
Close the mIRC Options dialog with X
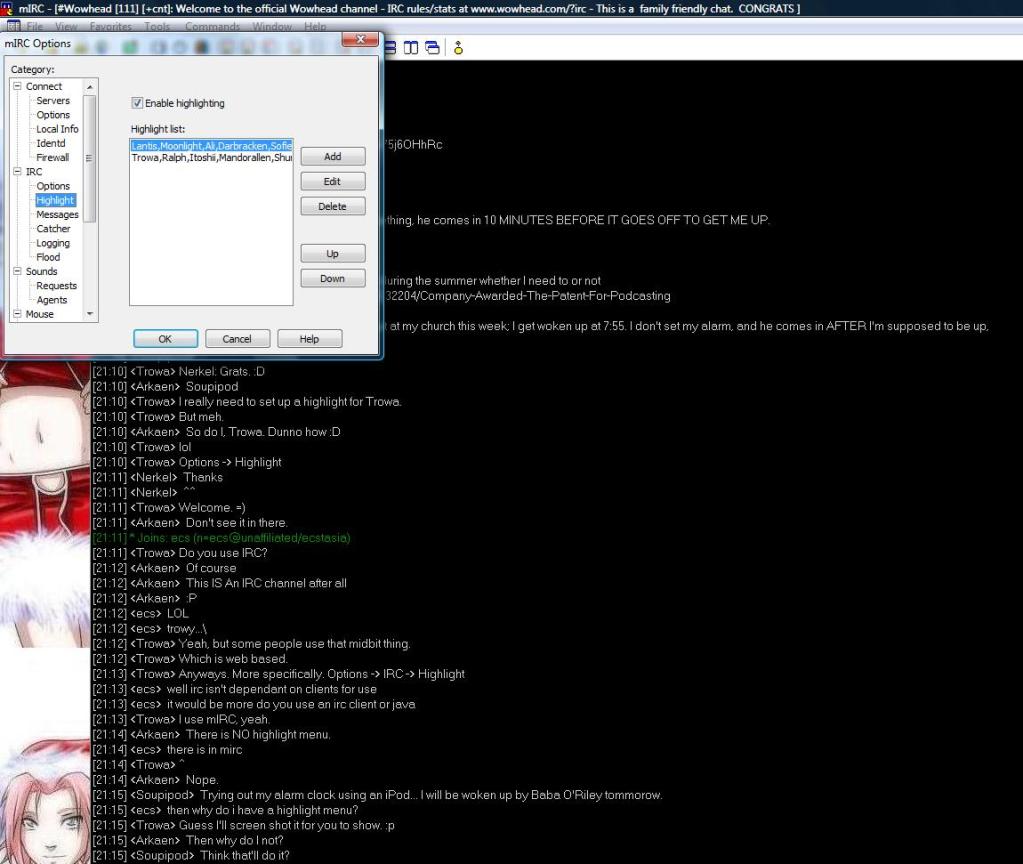[x=359, y=40]
